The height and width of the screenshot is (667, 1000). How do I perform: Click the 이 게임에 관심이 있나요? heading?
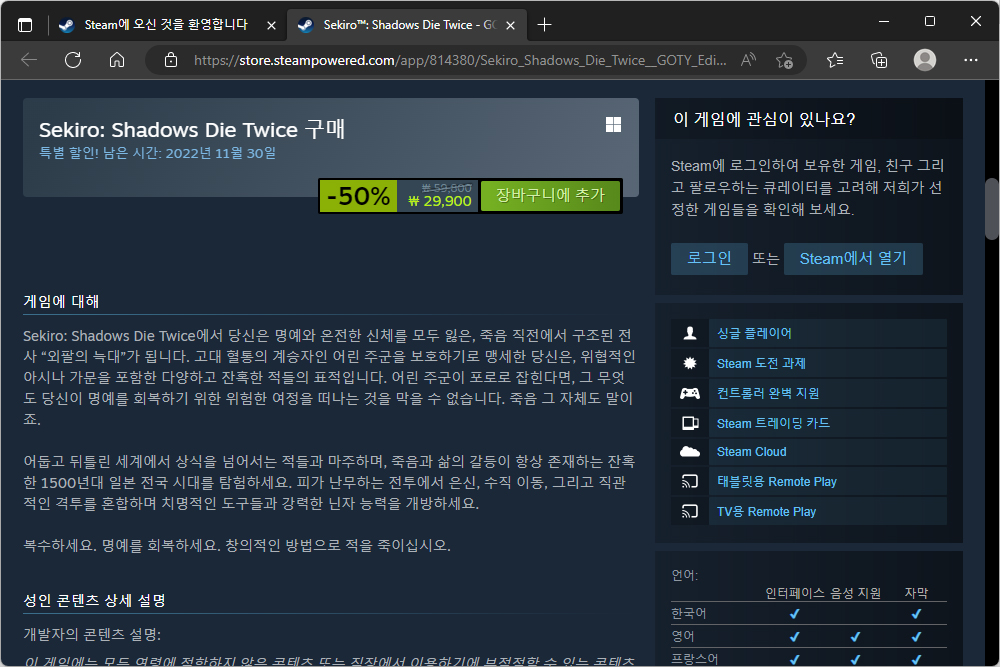pos(764,119)
